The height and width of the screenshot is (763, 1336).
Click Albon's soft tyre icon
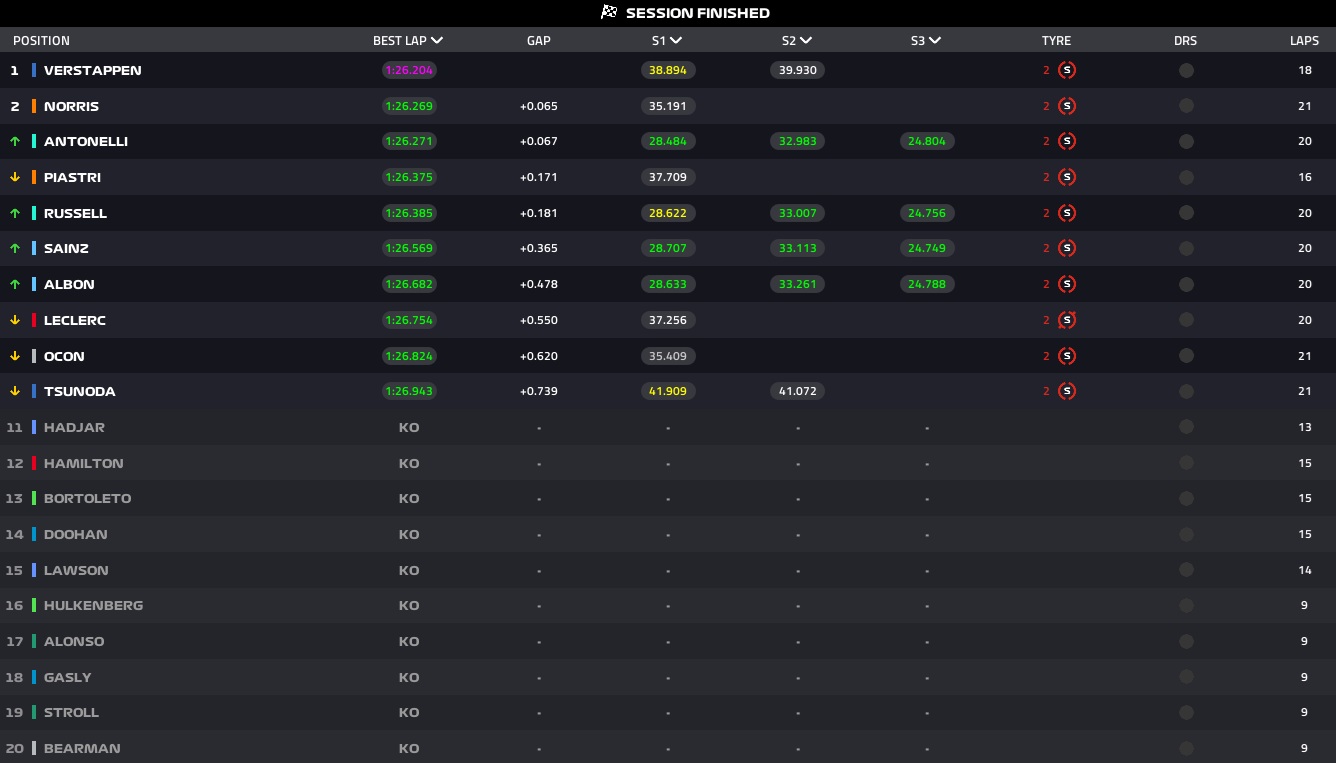[1067, 284]
